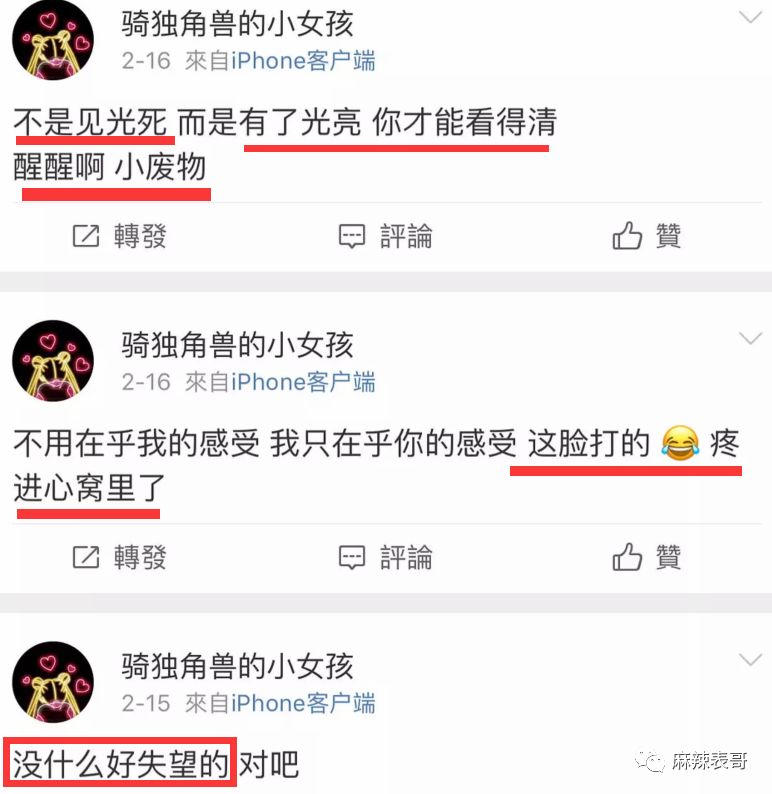The height and width of the screenshot is (794, 772).
Task: Tap the comment bubble icon on the first post
Action: (351, 236)
